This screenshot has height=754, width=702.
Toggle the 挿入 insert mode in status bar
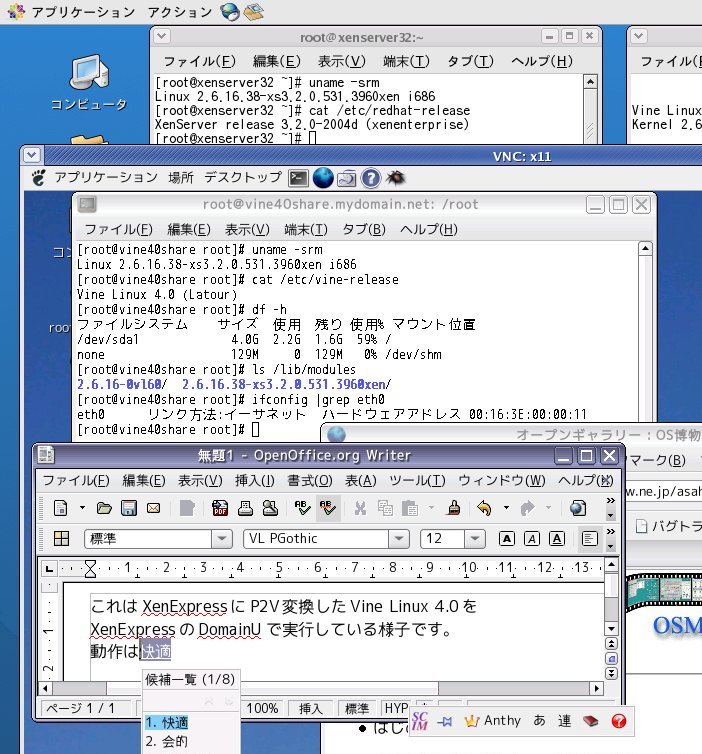311,708
